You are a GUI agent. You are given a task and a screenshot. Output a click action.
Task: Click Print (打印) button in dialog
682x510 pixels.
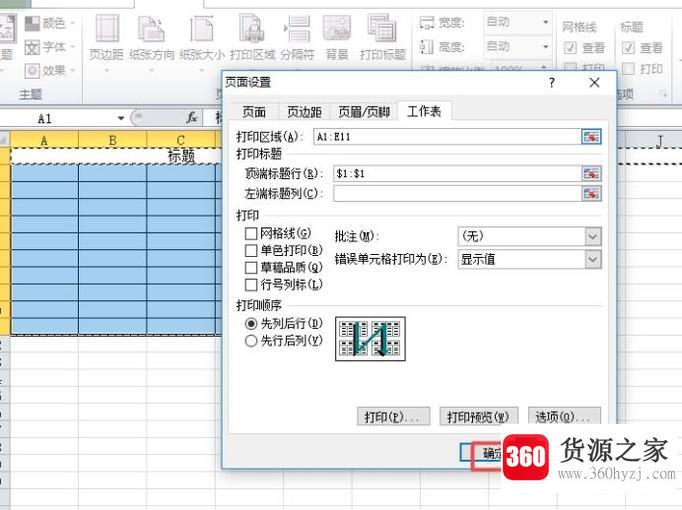point(393,417)
